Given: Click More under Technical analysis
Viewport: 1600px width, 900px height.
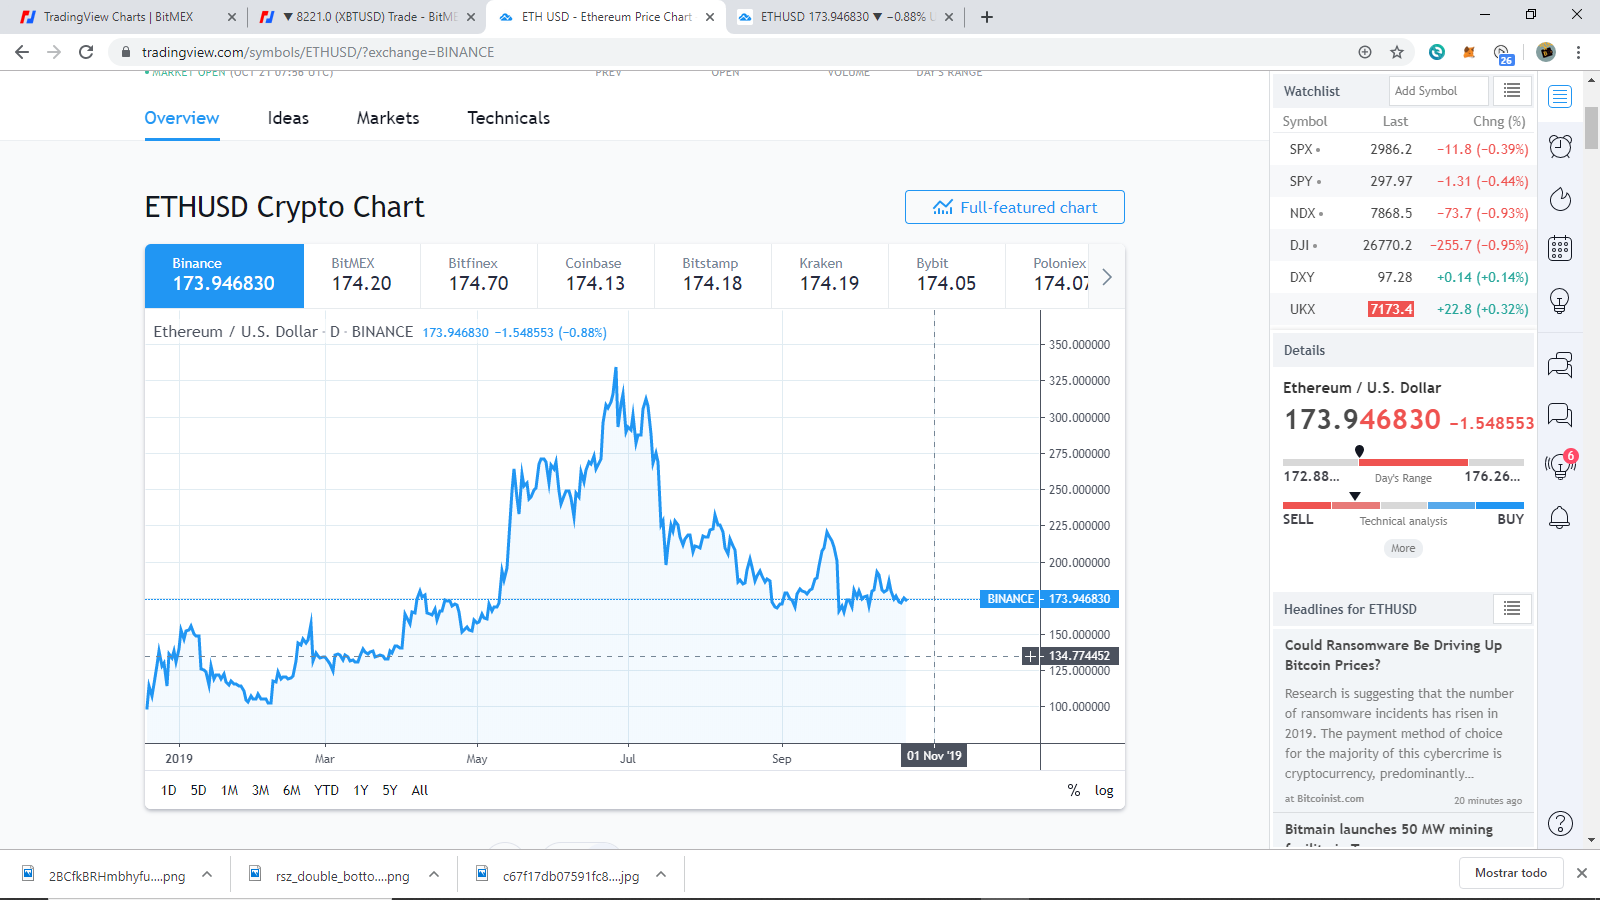Looking at the screenshot, I should click(x=1403, y=548).
